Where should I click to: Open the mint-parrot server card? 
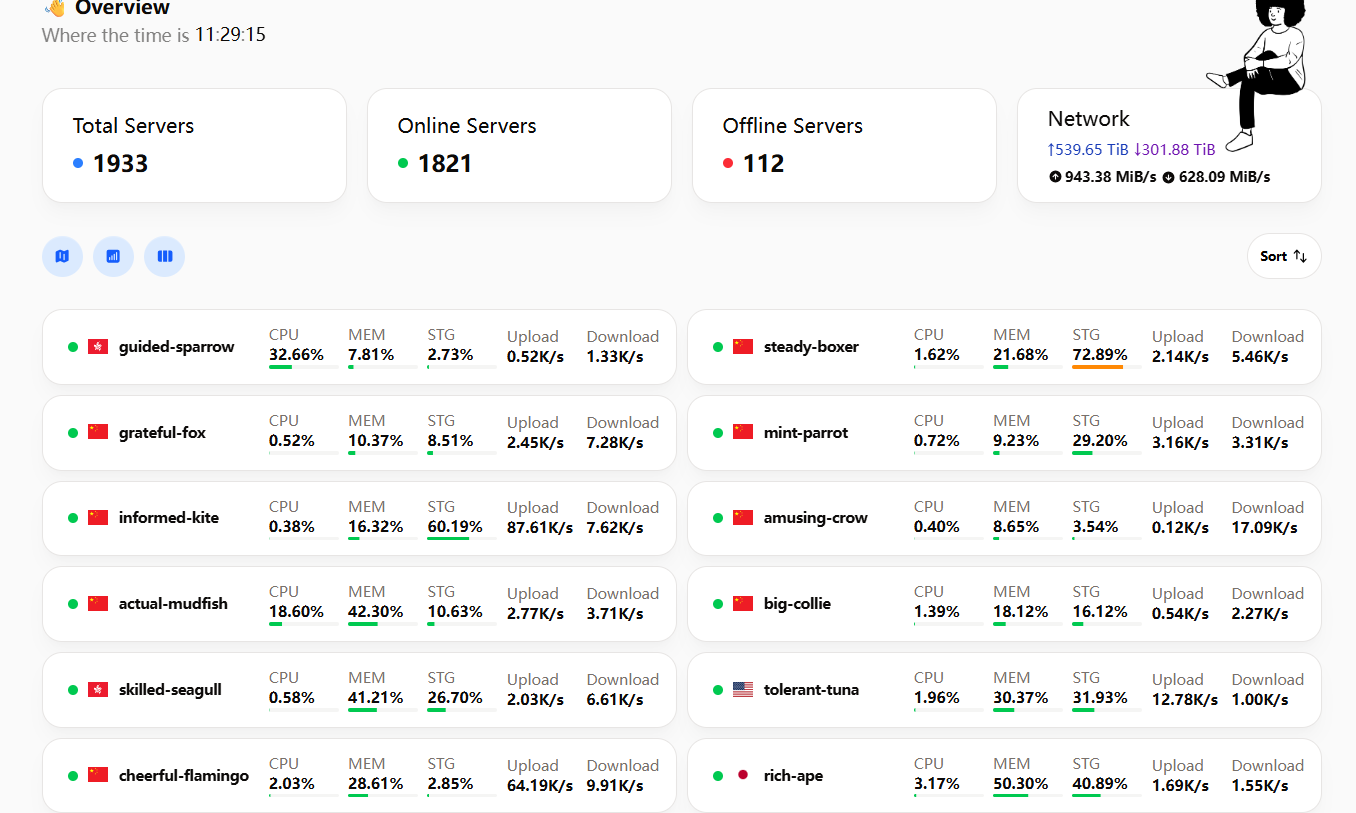[x=1004, y=433]
